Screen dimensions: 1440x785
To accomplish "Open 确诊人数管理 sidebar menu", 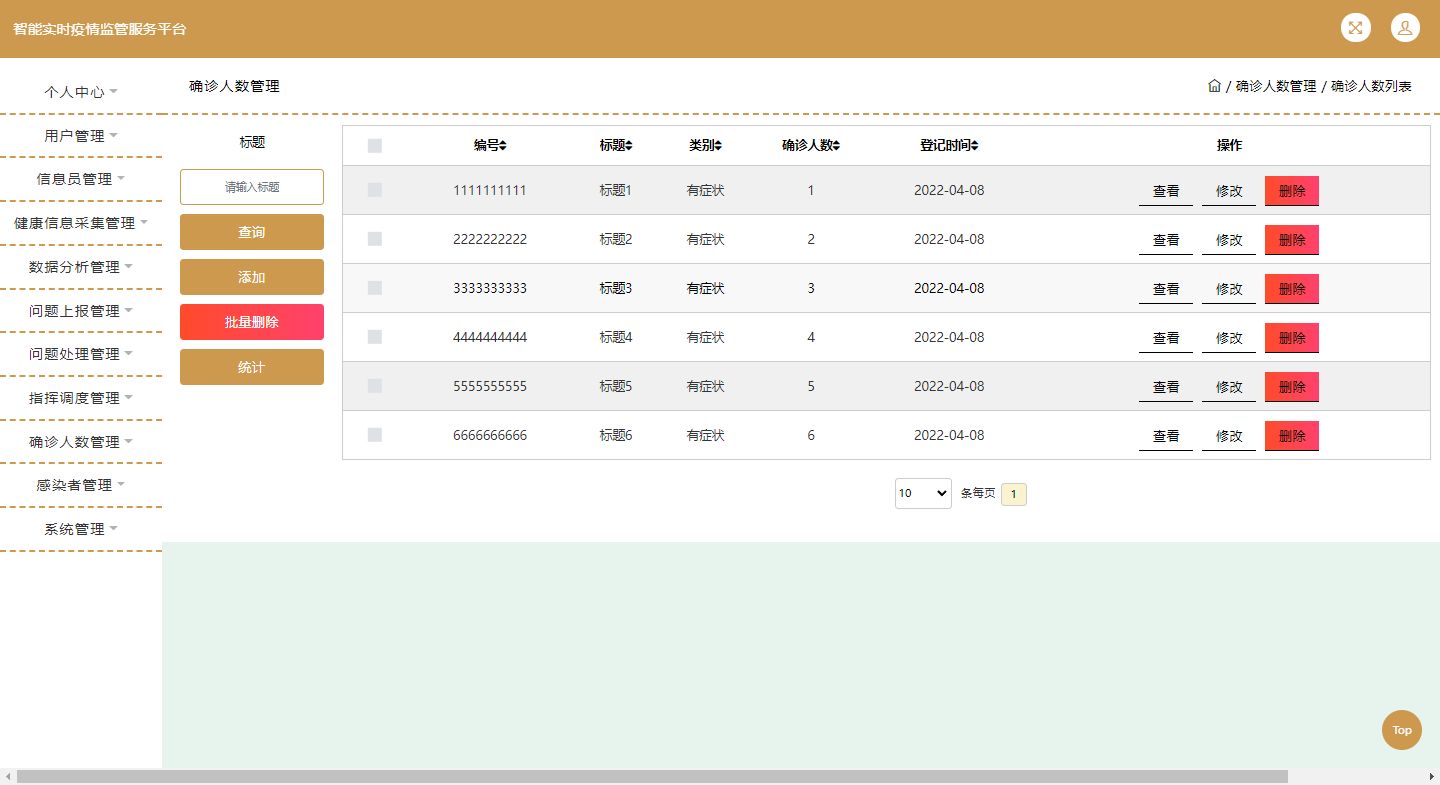I will click(81, 442).
